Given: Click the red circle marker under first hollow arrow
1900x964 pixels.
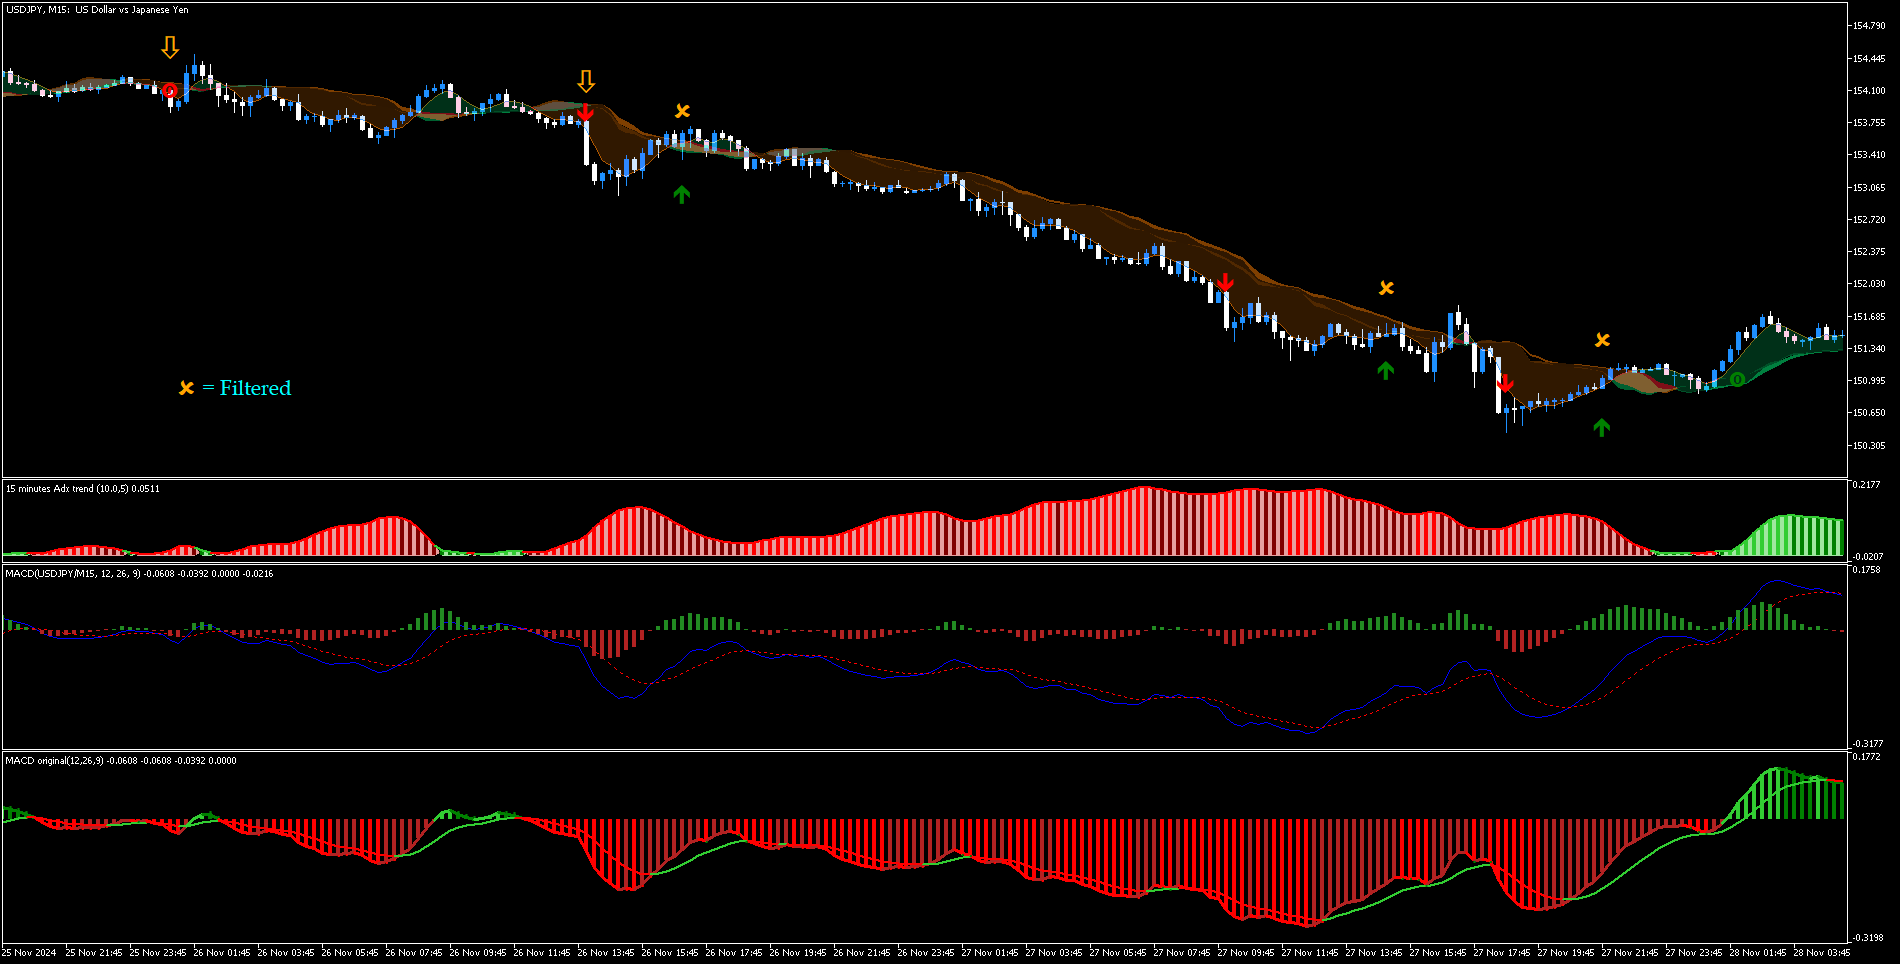Looking at the screenshot, I should click(170, 91).
